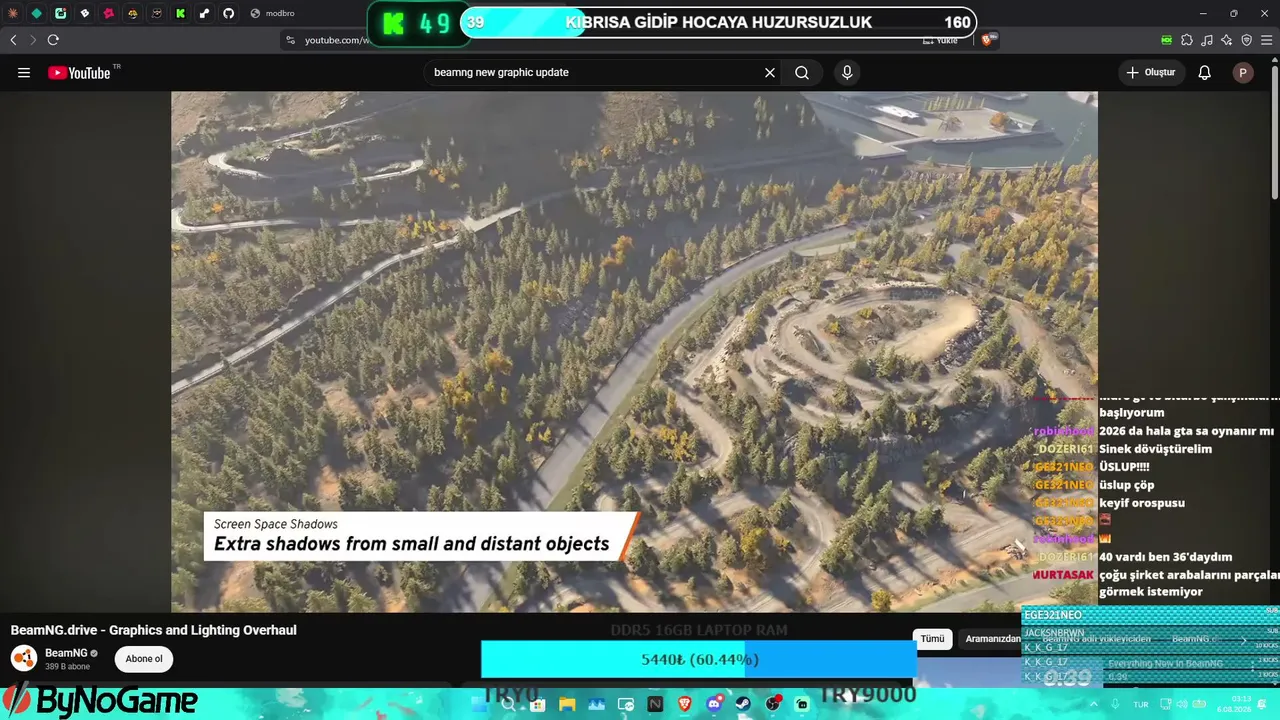
Task: Open the Brave Shields icon
Action: [x=989, y=40]
